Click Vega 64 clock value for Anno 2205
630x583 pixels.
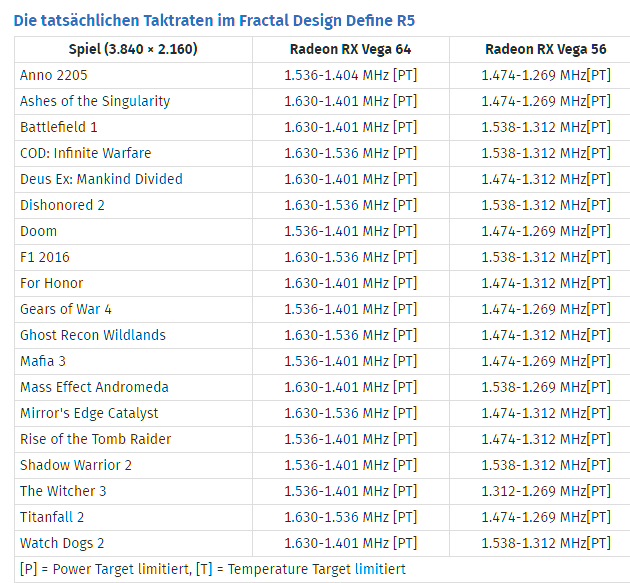350,75
